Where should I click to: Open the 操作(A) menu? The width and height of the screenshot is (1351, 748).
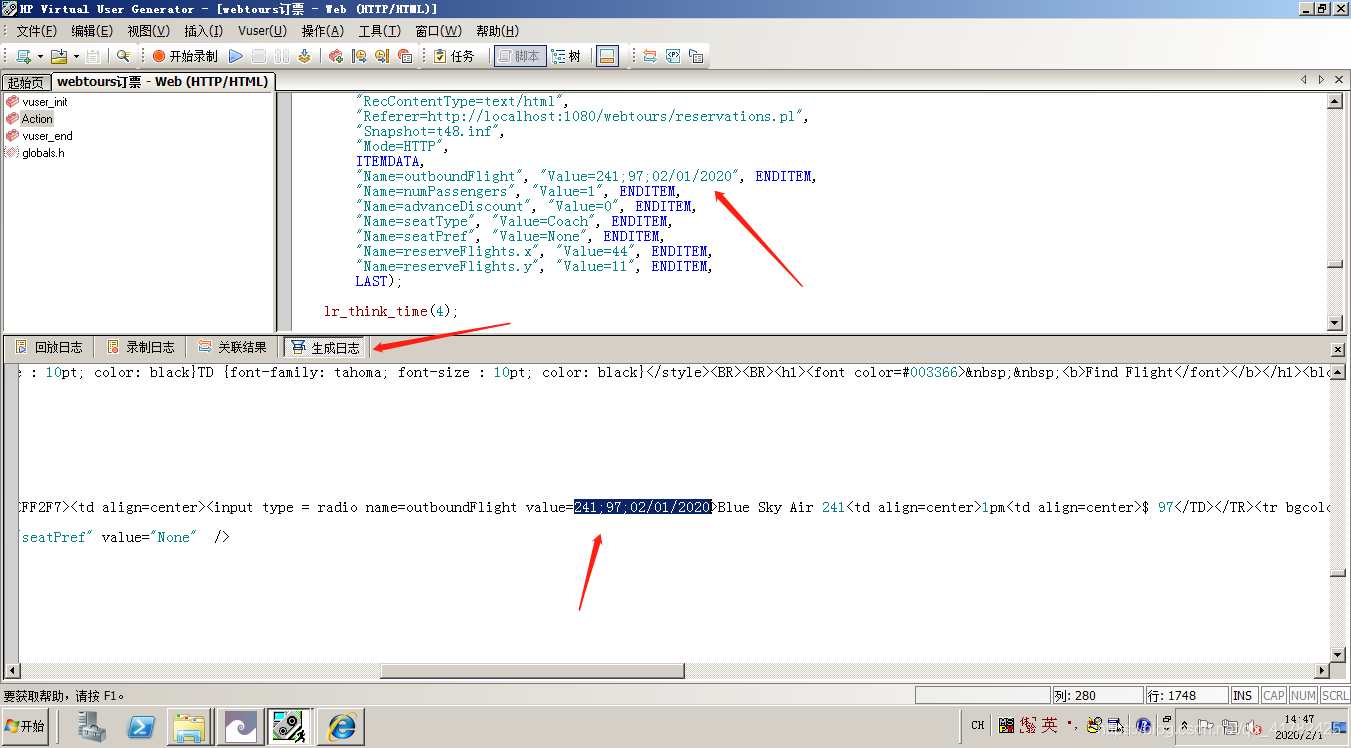pos(322,31)
